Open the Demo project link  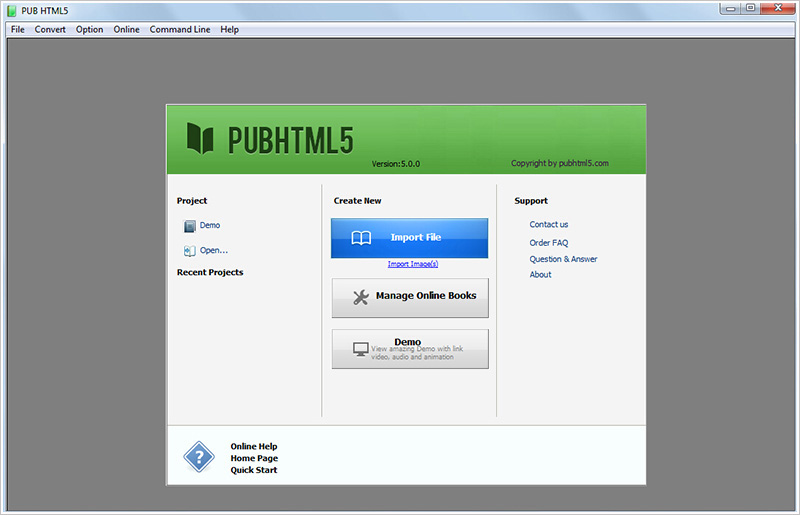(x=210, y=225)
